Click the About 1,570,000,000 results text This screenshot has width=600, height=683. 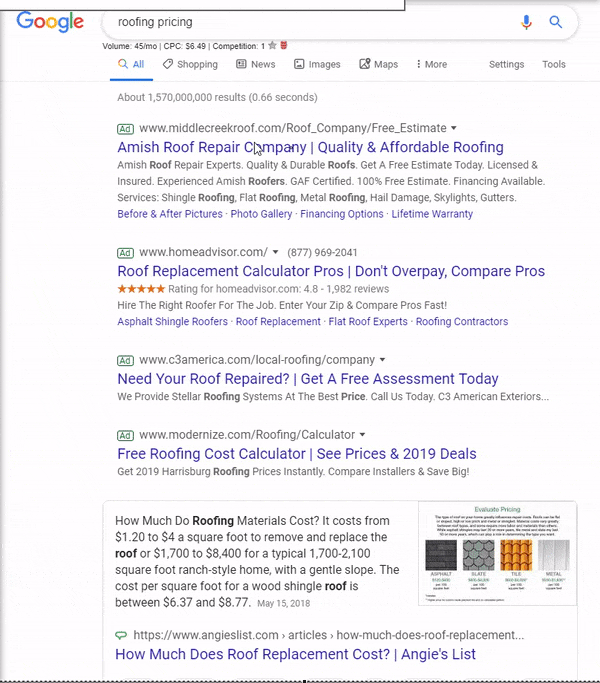(x=217, y=97)
